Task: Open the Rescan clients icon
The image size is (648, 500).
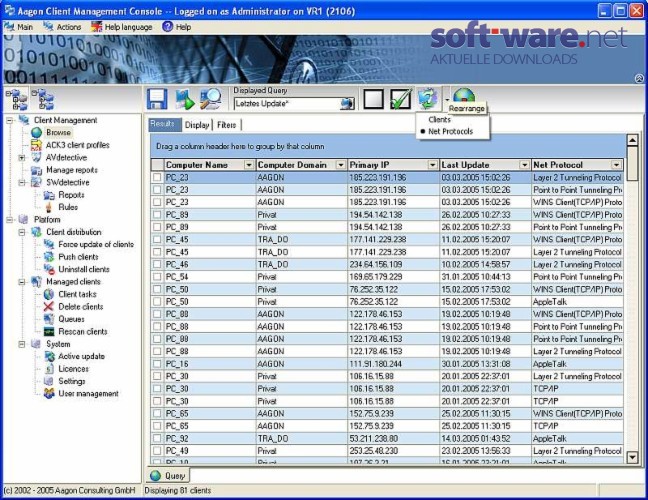Action: (x=49, y=331)
